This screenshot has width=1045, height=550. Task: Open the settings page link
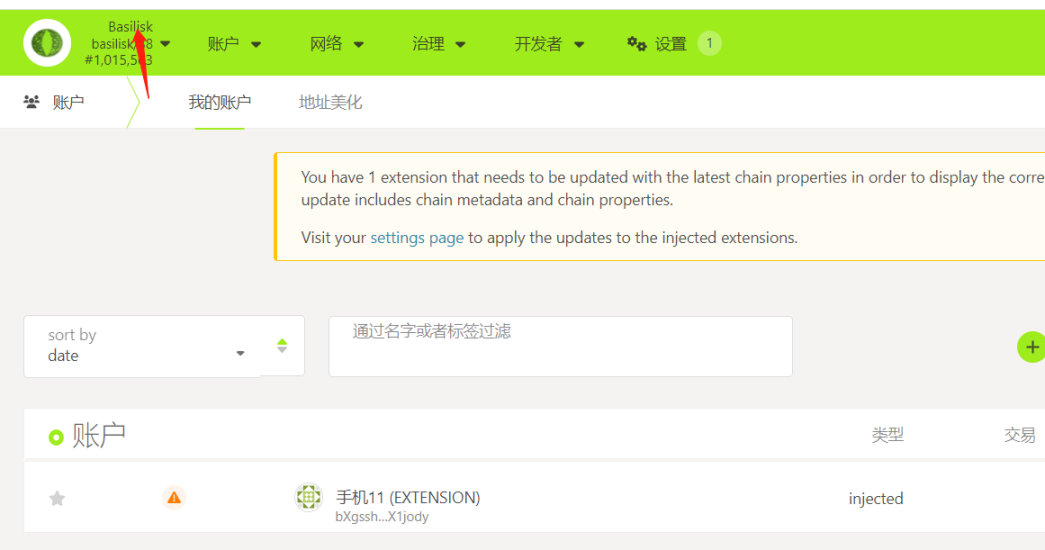pyautogui.click(x=417, y=238)
